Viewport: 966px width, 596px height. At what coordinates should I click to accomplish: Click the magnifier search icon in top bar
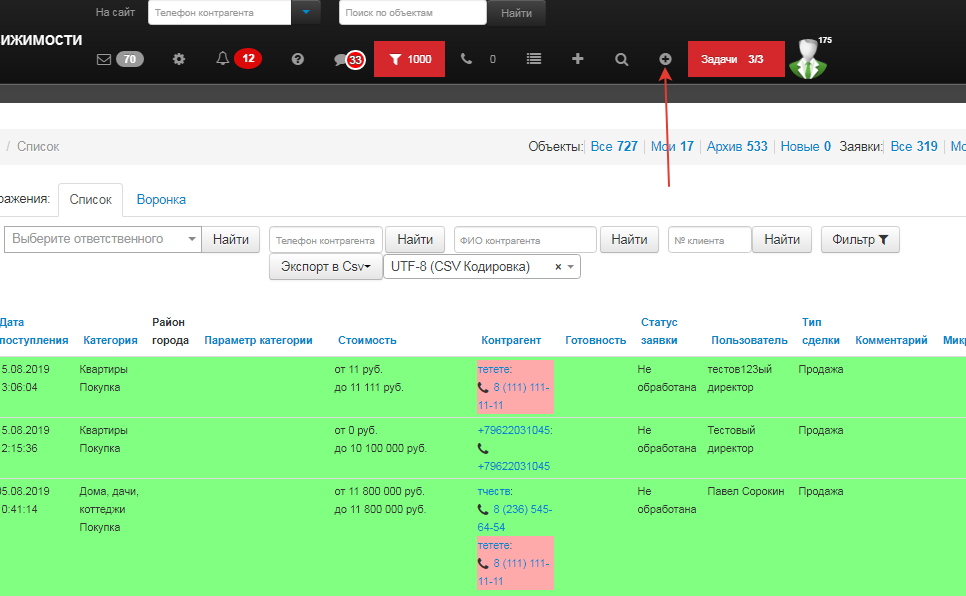pyautogui.click(x=622, y=59)
